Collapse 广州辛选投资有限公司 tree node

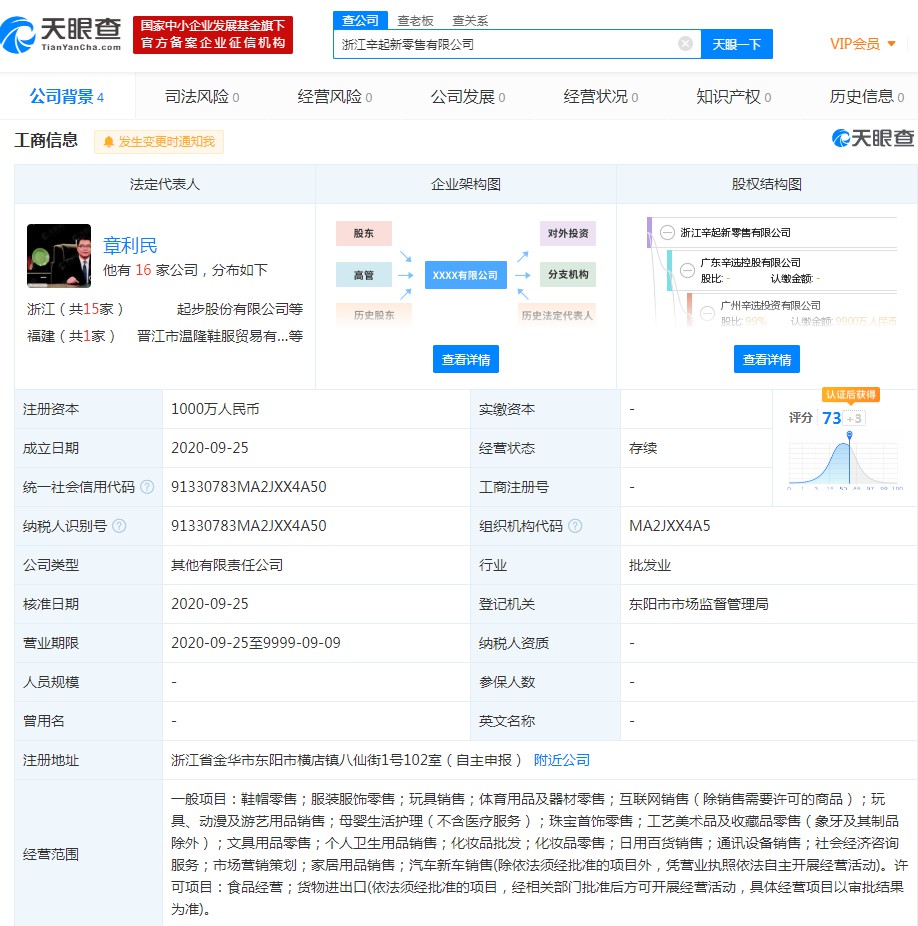pos(707,305)
